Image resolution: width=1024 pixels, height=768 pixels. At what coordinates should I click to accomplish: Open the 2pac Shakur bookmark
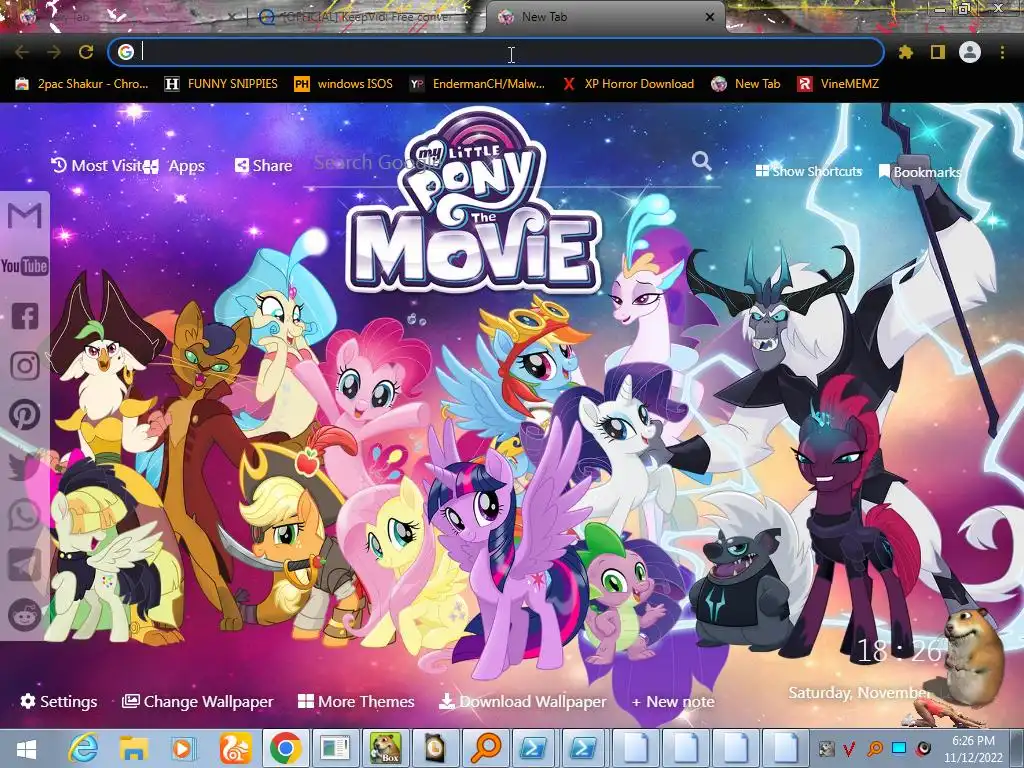coord(82,84)
